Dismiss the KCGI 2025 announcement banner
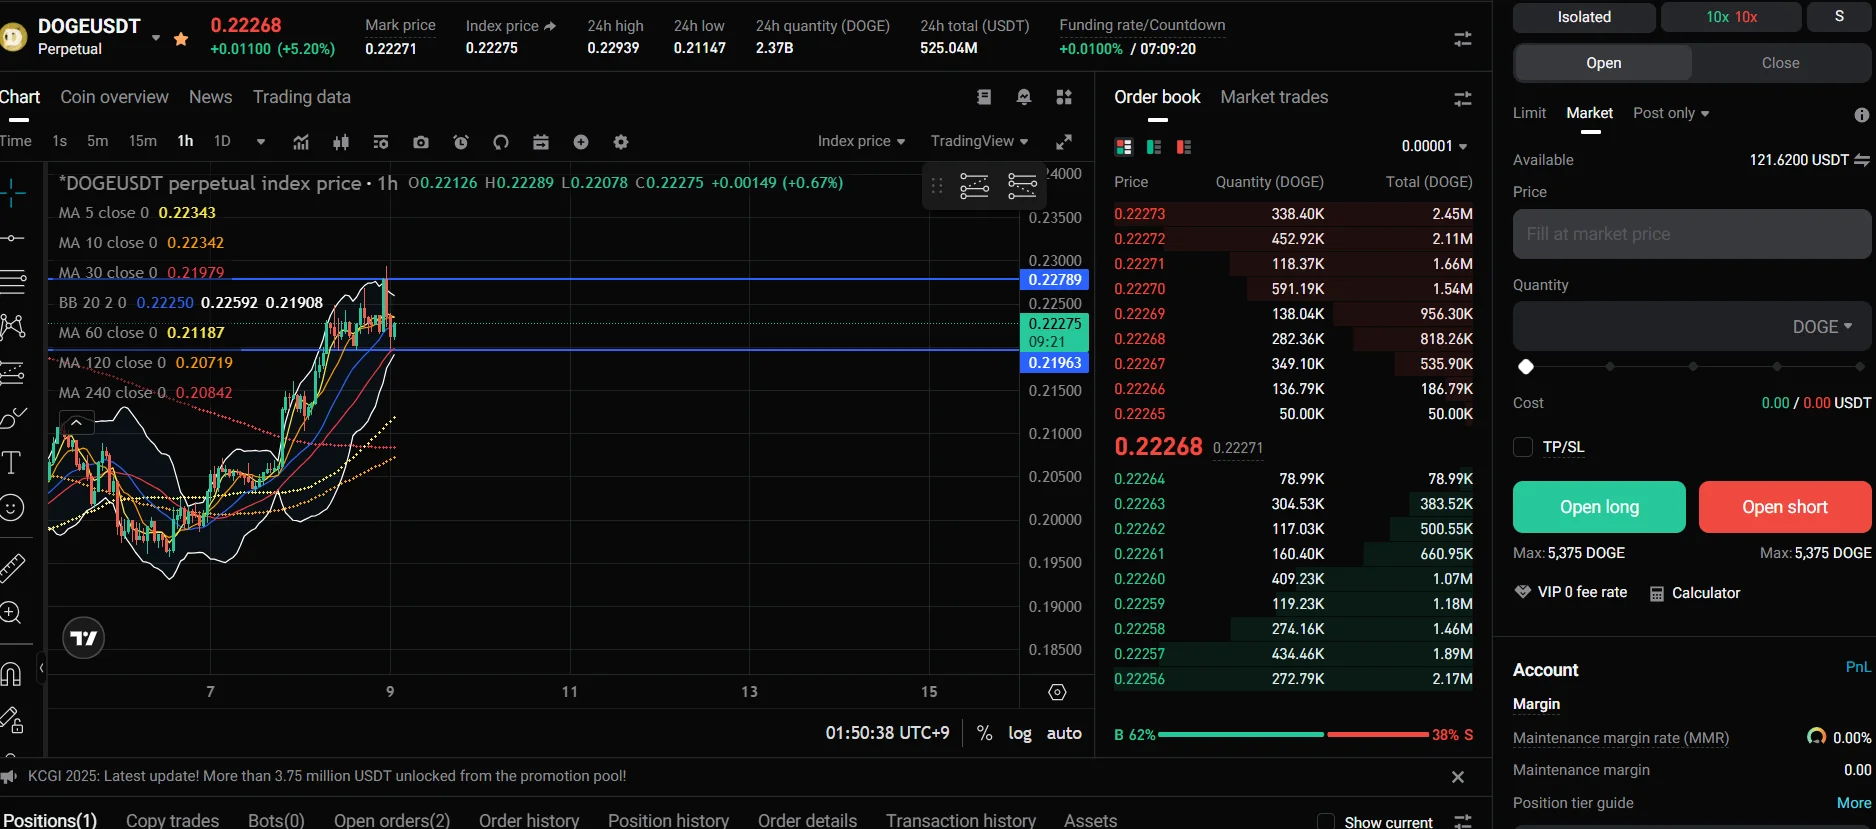The width and height of the screenshot is (1876, 829). [x=1458, y=777]
